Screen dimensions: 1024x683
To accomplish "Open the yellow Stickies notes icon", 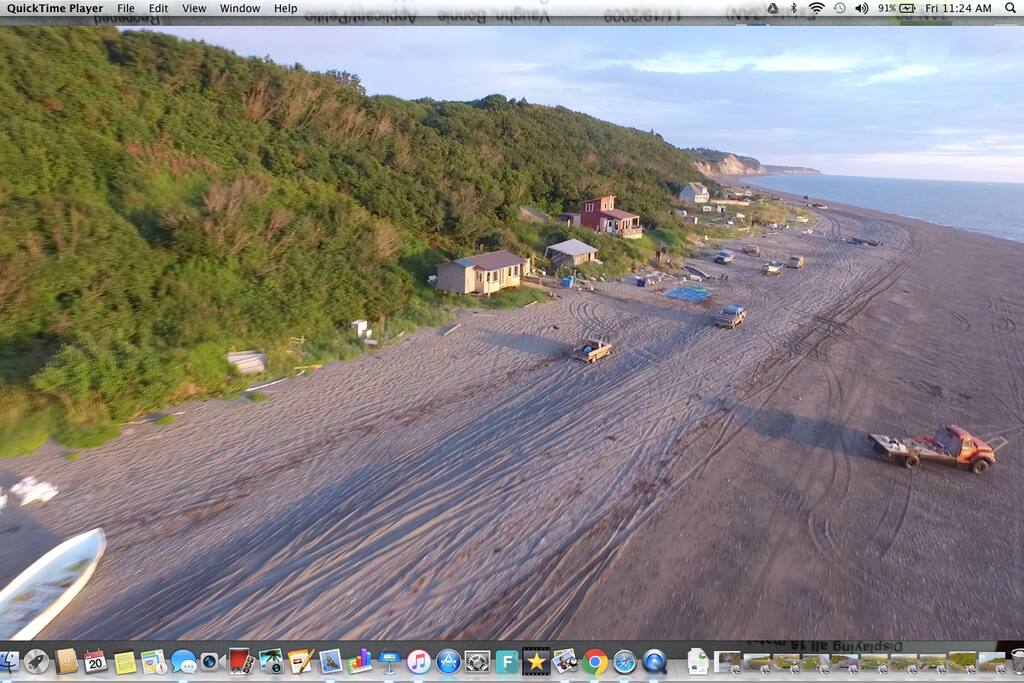I will pos(125,662).
